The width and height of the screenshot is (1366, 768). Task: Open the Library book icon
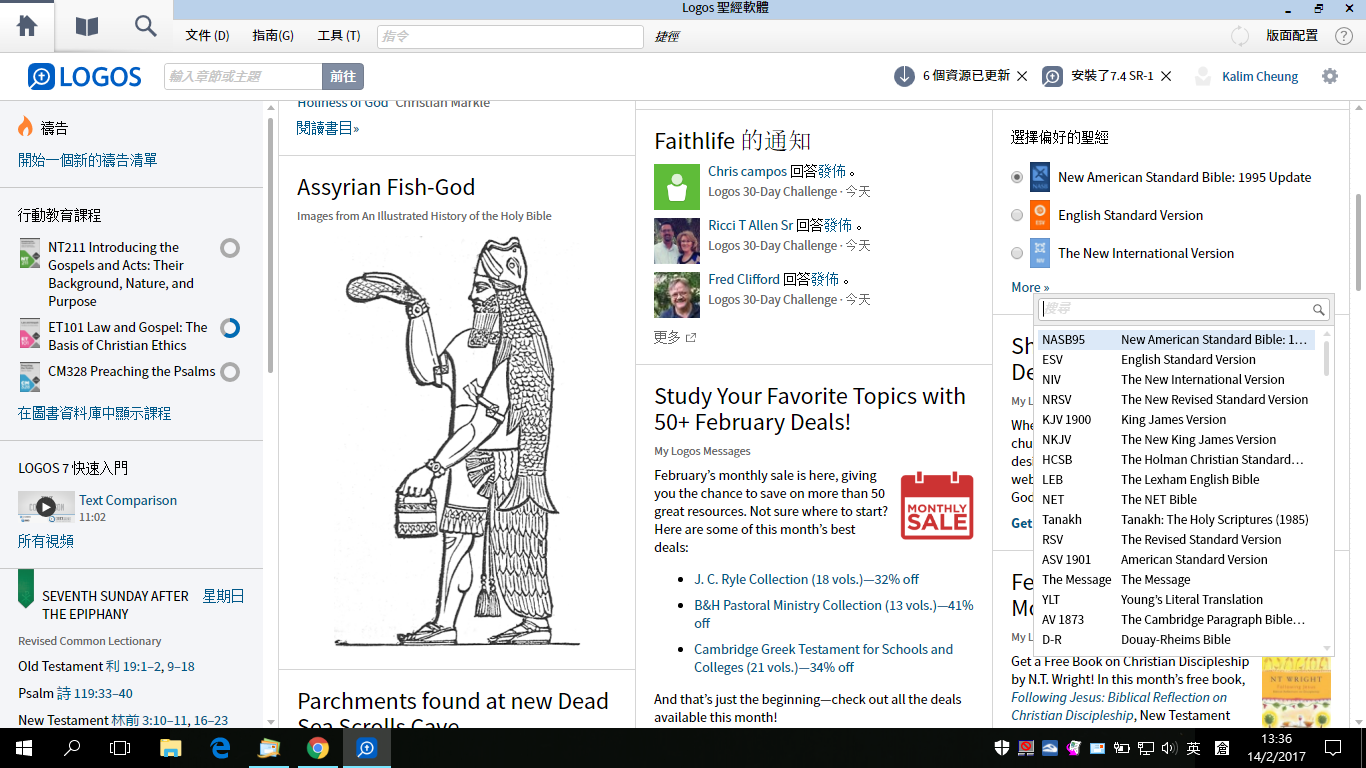click(x=87, y=26)
